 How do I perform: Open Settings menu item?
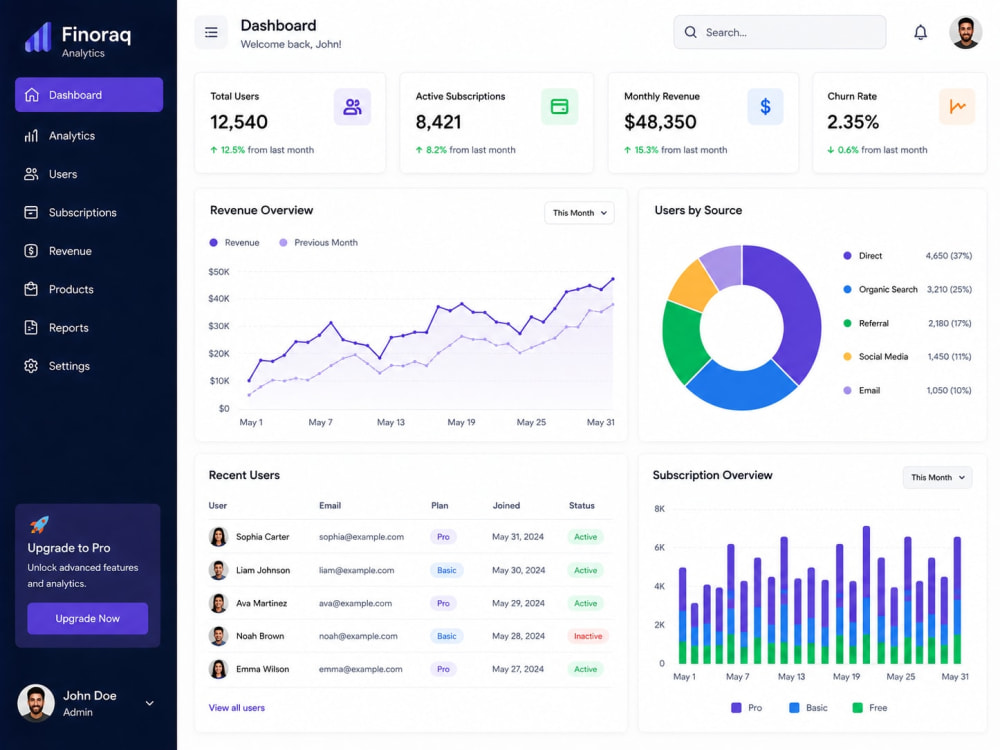tap(89, 366)
